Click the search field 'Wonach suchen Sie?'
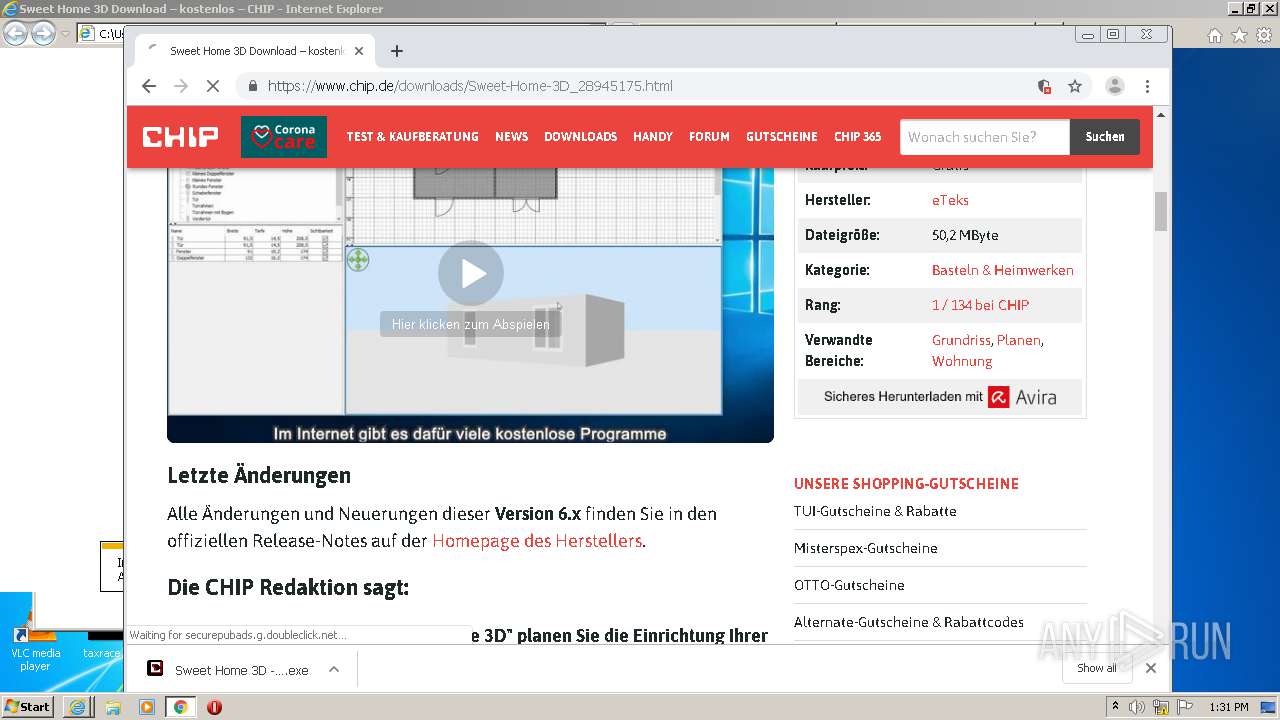The width and height of the screenshot is (1280, 720). (985, 137)
